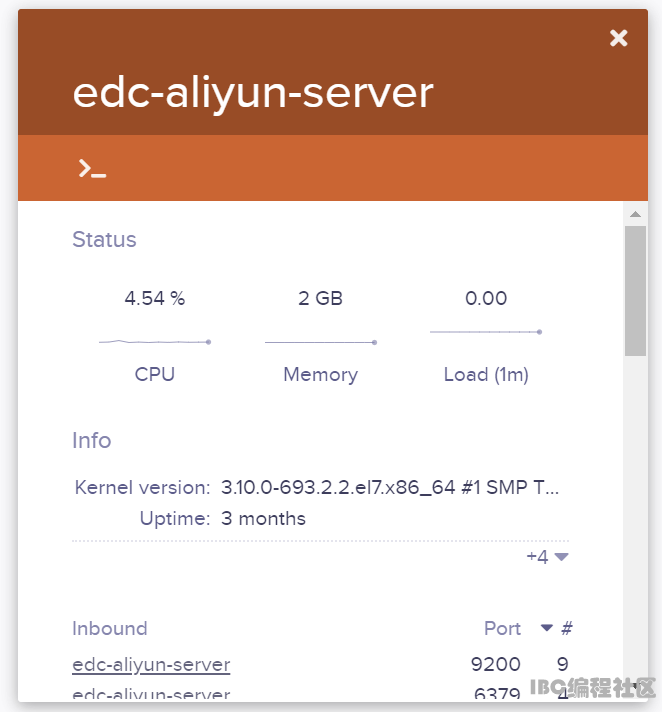Expand the +4 more info rows
Screen dimensions: 662x712
(547, 557)
